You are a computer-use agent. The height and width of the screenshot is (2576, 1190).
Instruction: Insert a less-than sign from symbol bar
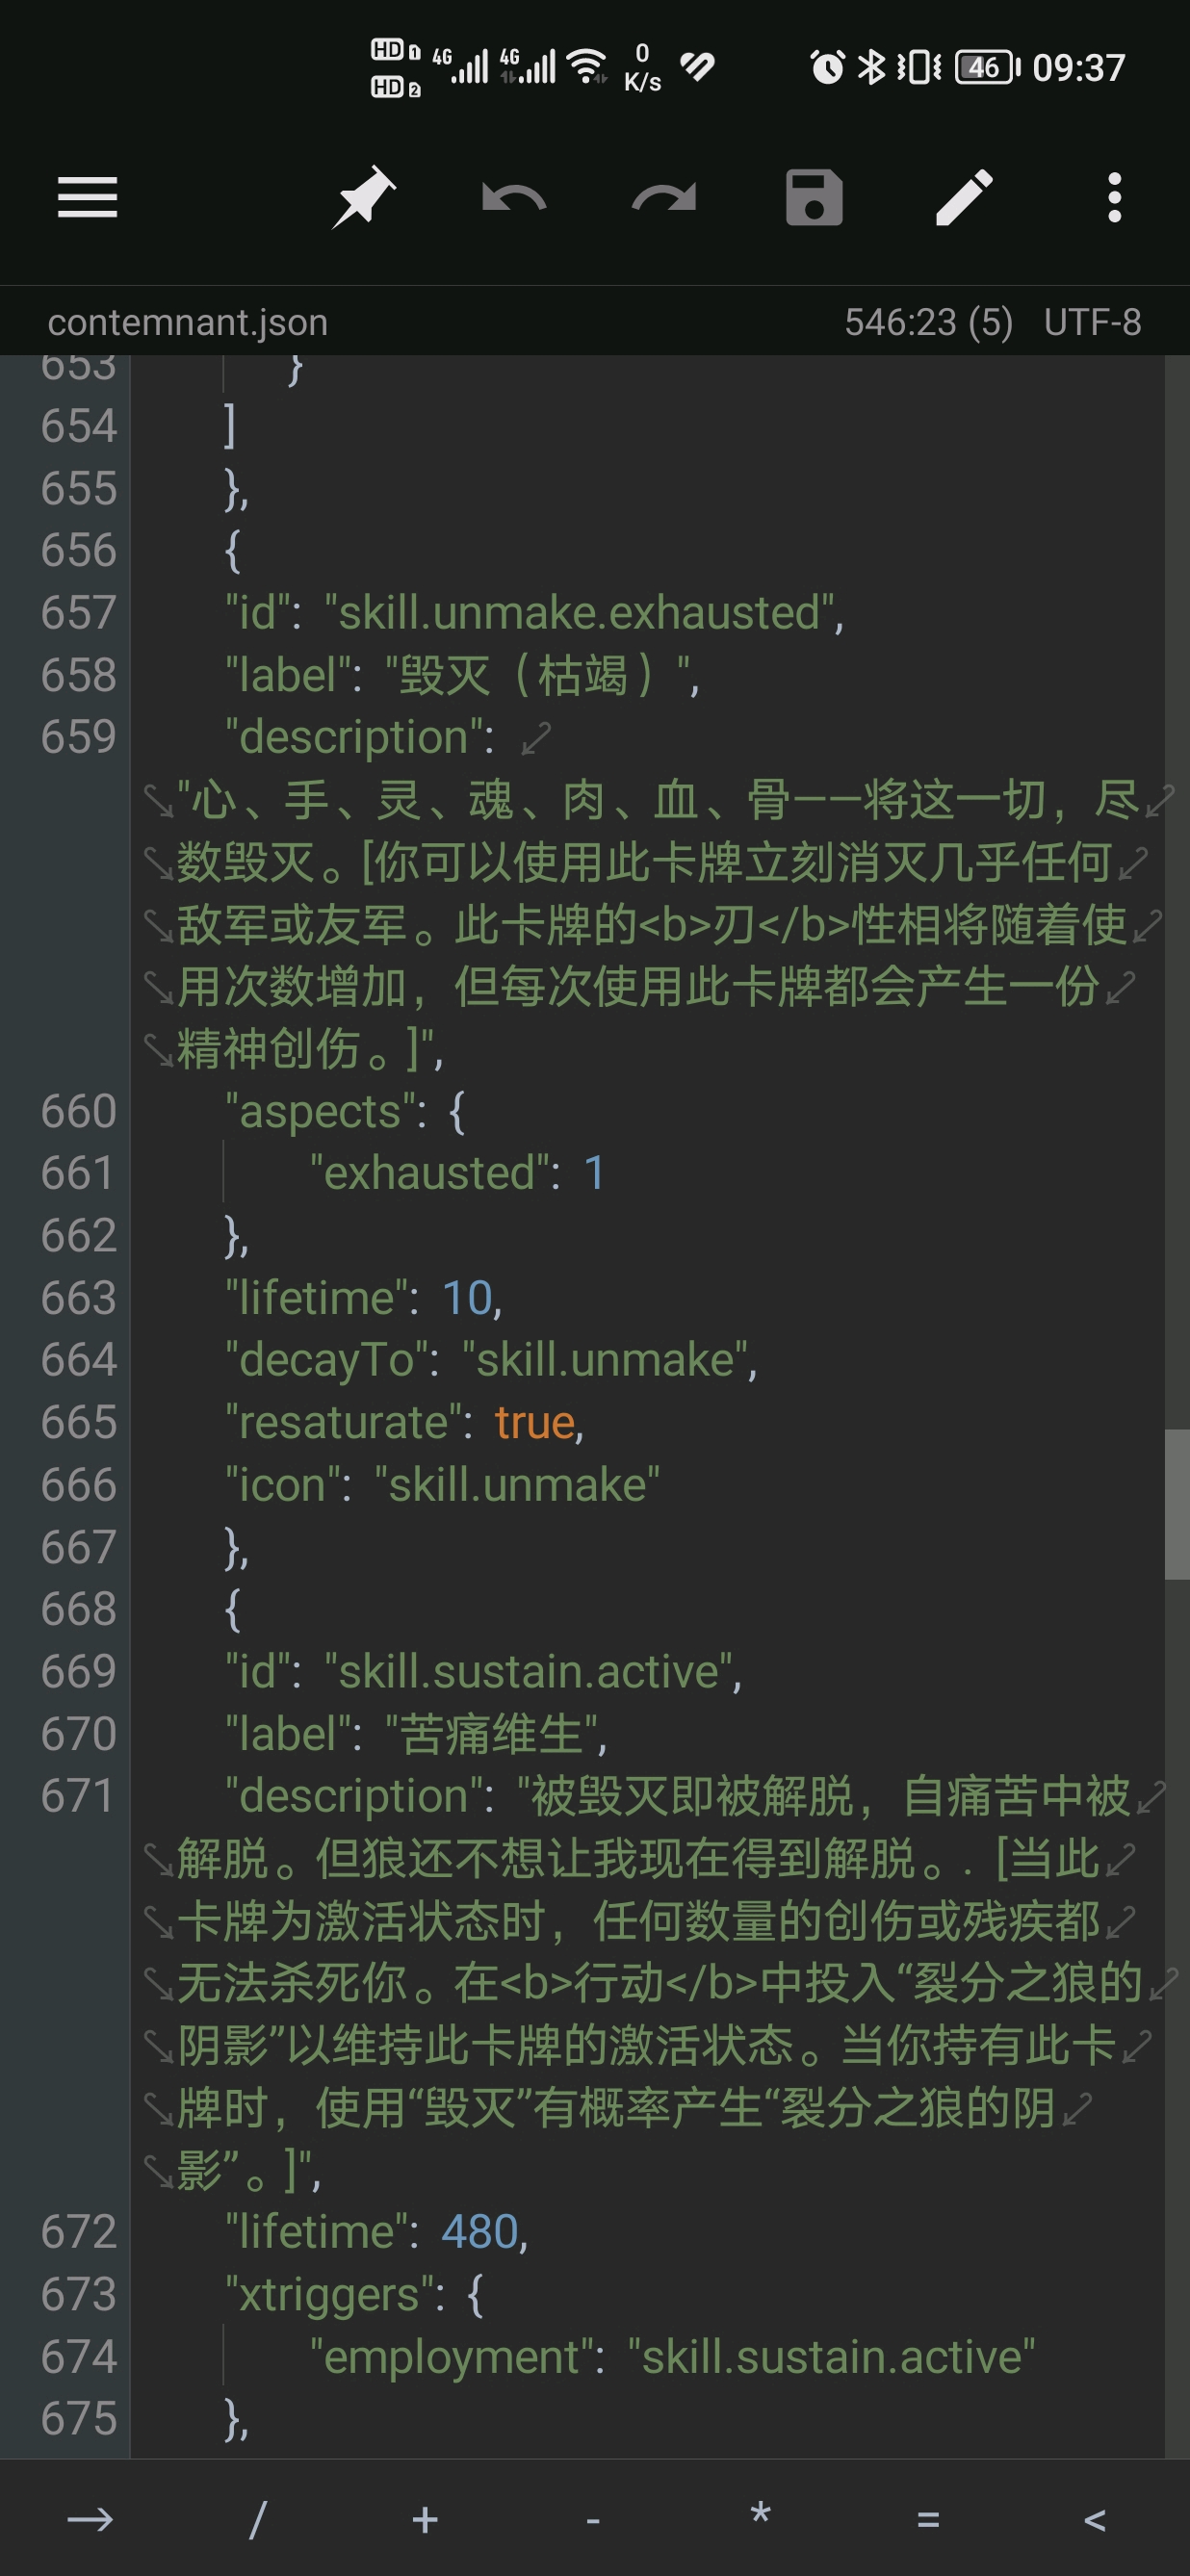click(x=1095, y=2519)
